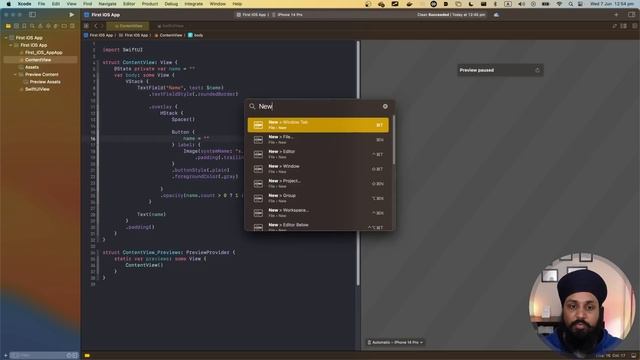Open the Breakpoint navigator icon

pyautogui.click(x=64, y=26)
